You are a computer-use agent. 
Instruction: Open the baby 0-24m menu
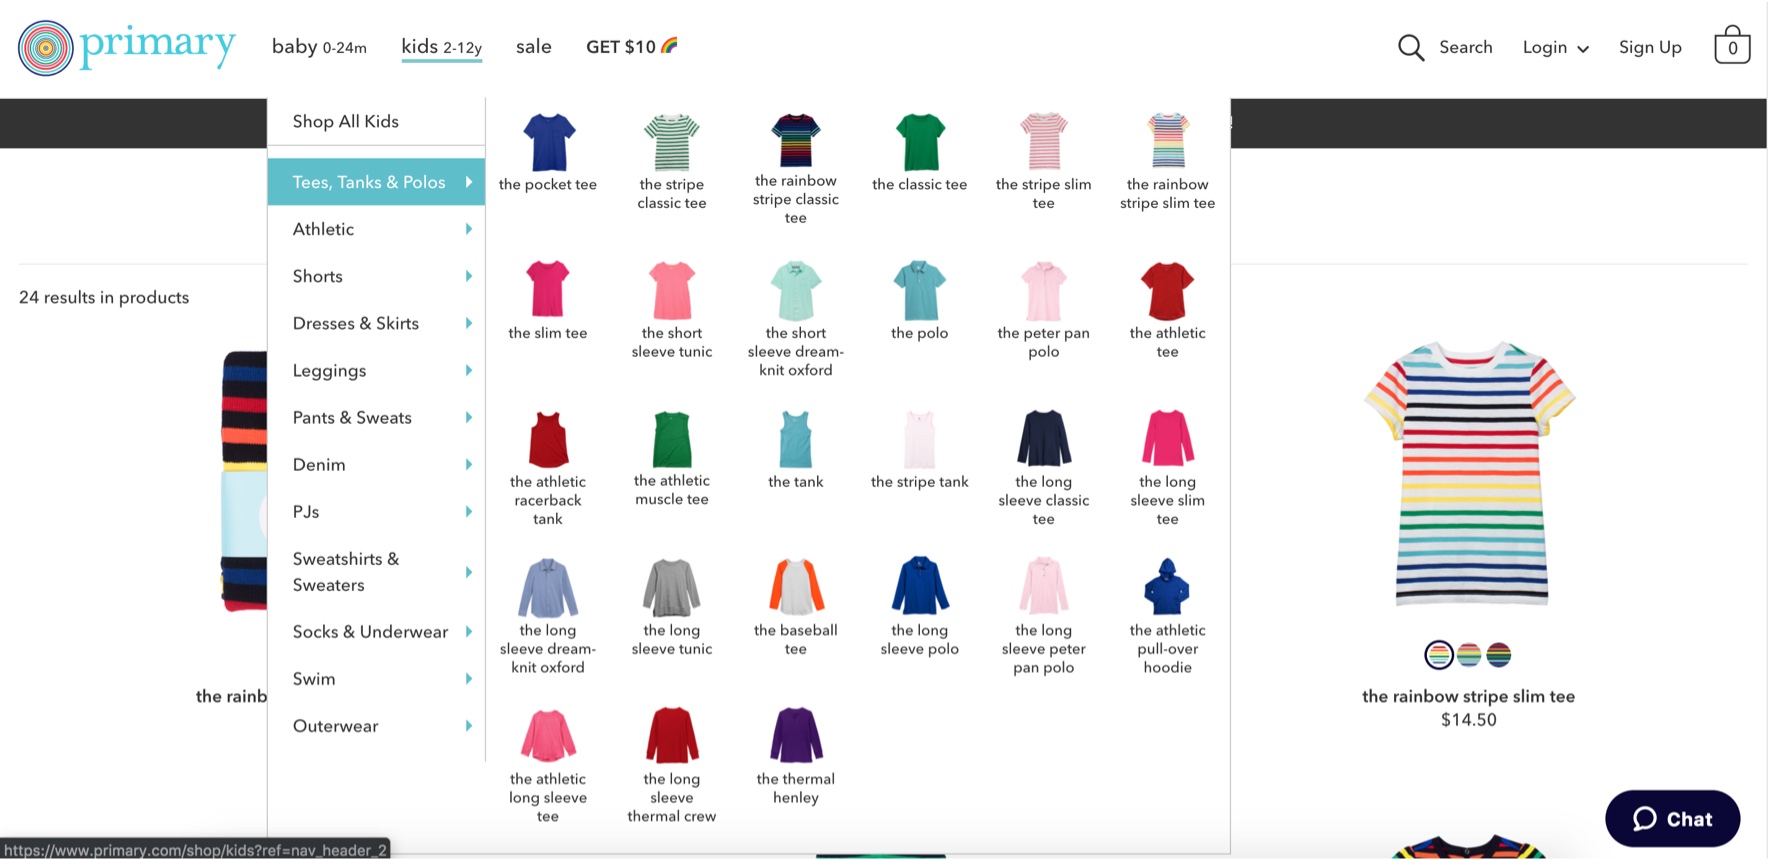(319, 47)
